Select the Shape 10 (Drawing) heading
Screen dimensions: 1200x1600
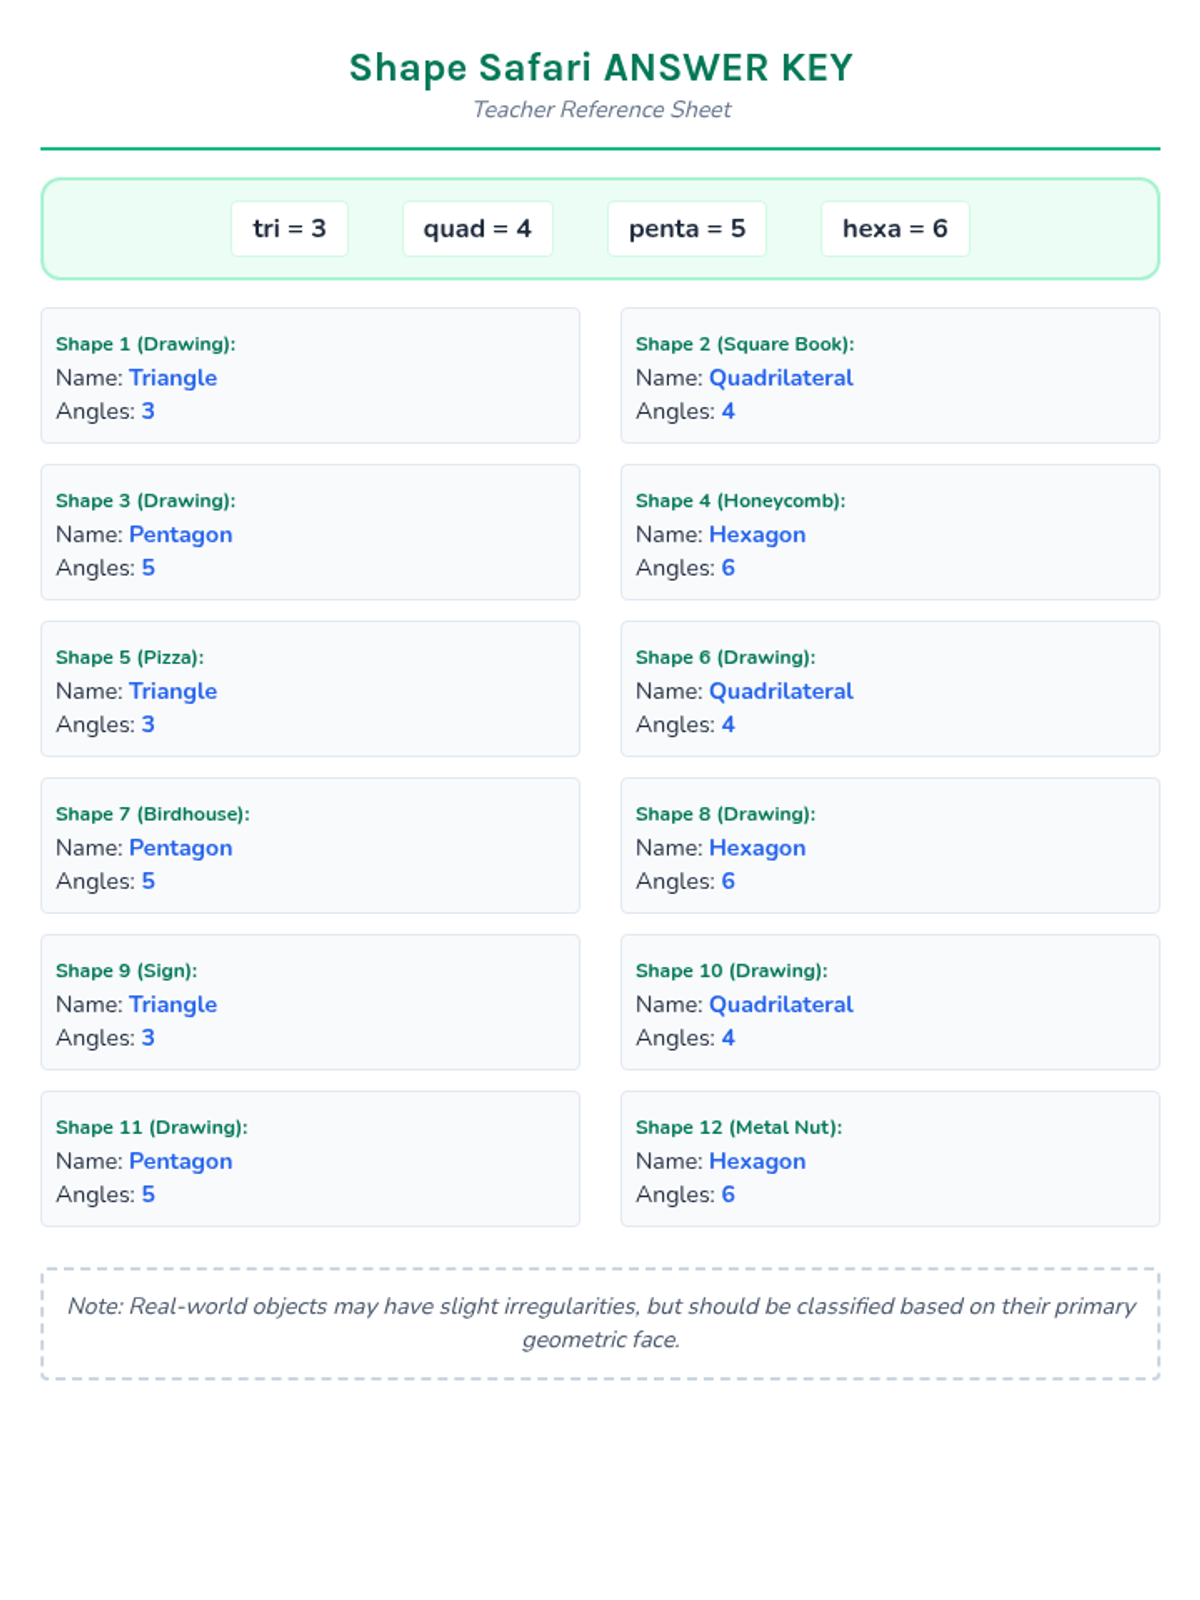coord(731,971)
